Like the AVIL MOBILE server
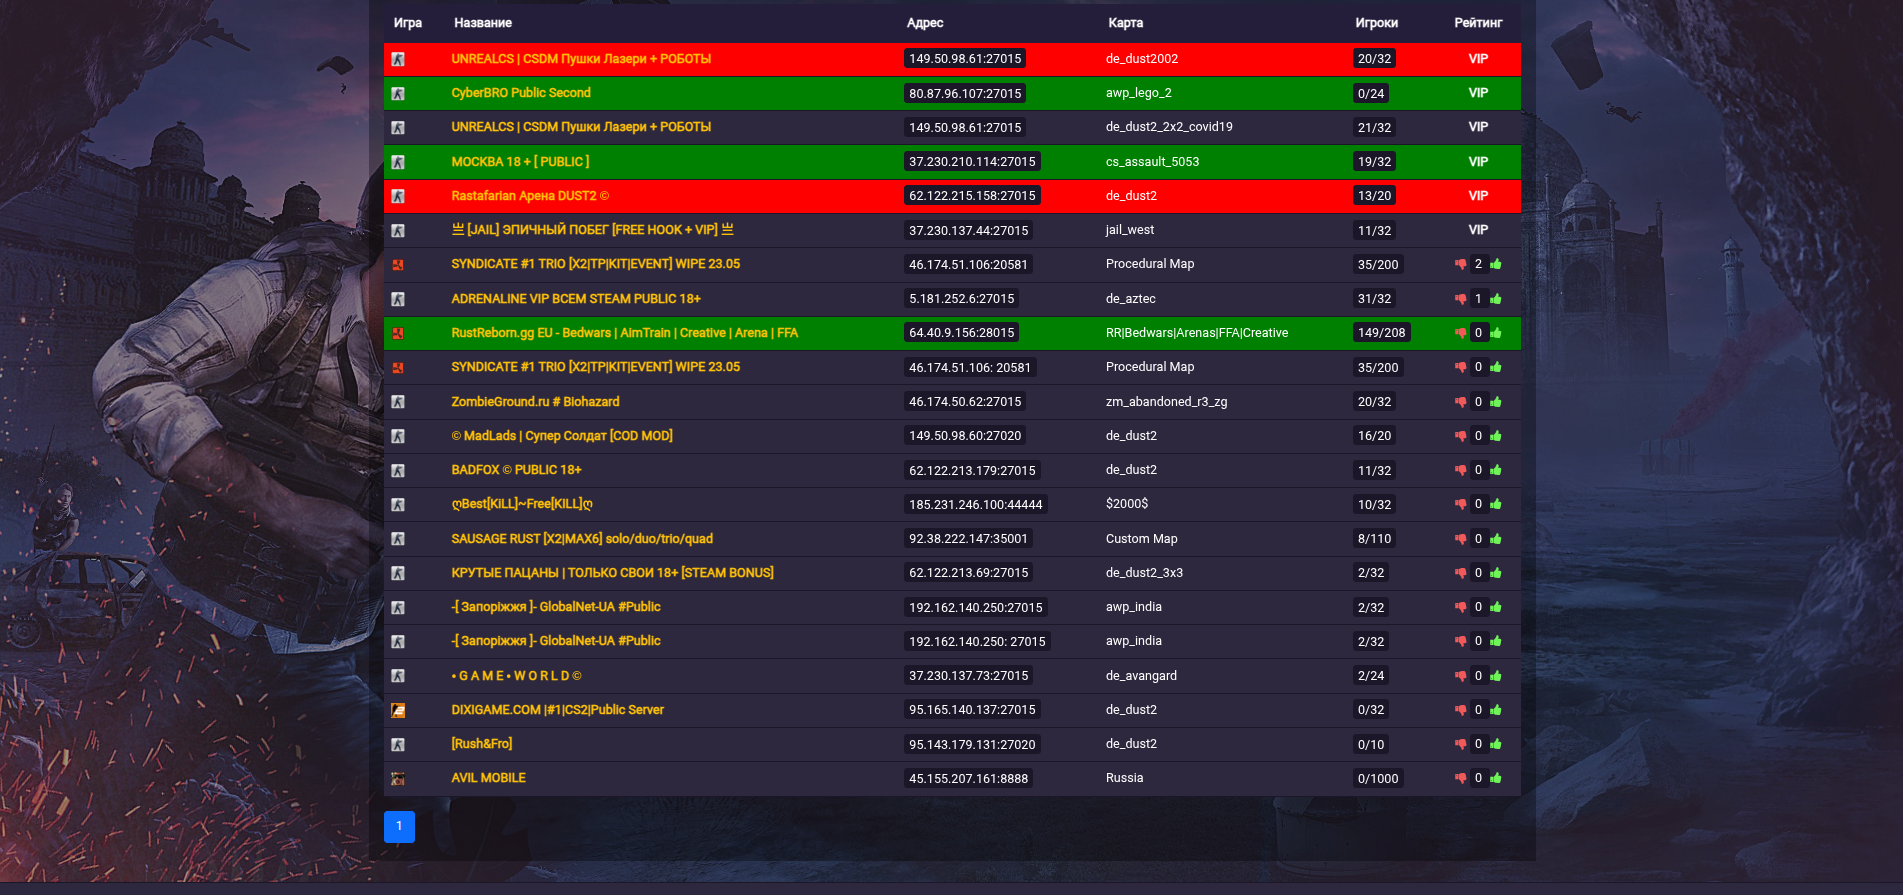 pyautogui.click(x=1496, y=778)
